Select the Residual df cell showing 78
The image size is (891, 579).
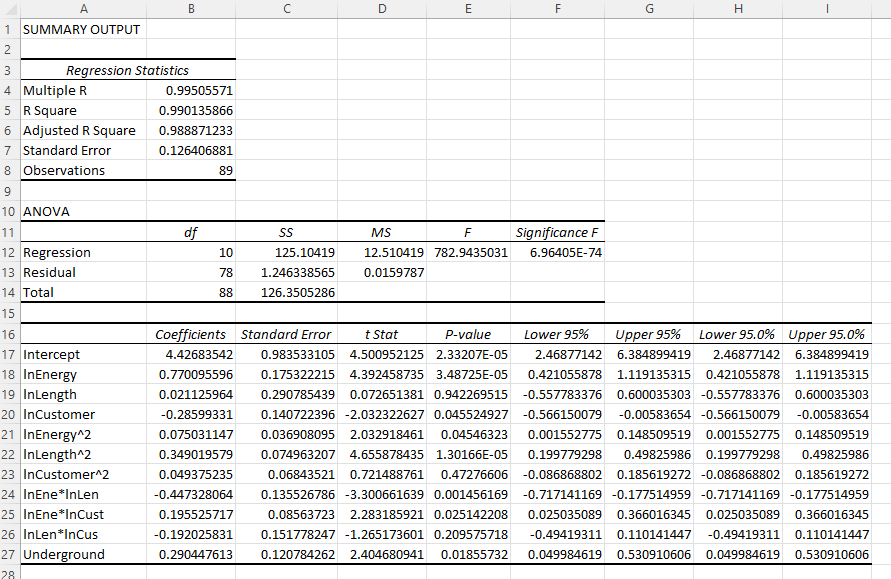coord(190,272)
